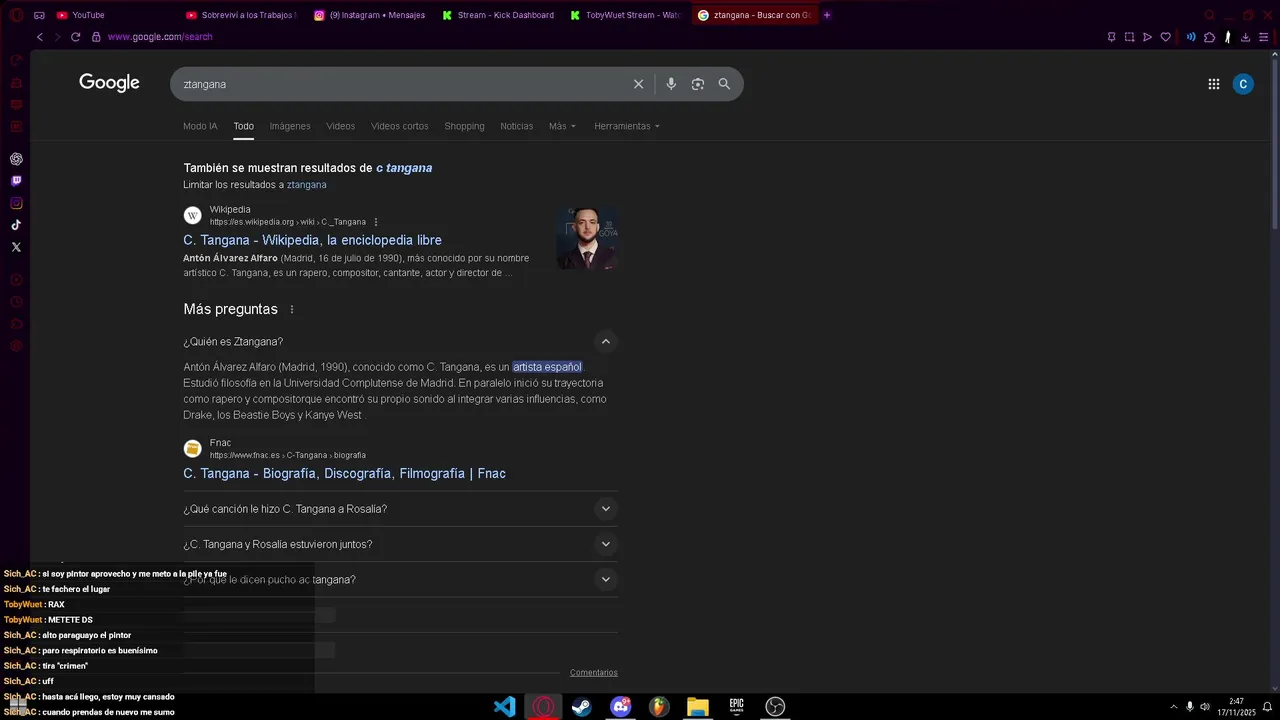
Task: Switch to Videos cortos tab
Action: (x=400, y=126)
